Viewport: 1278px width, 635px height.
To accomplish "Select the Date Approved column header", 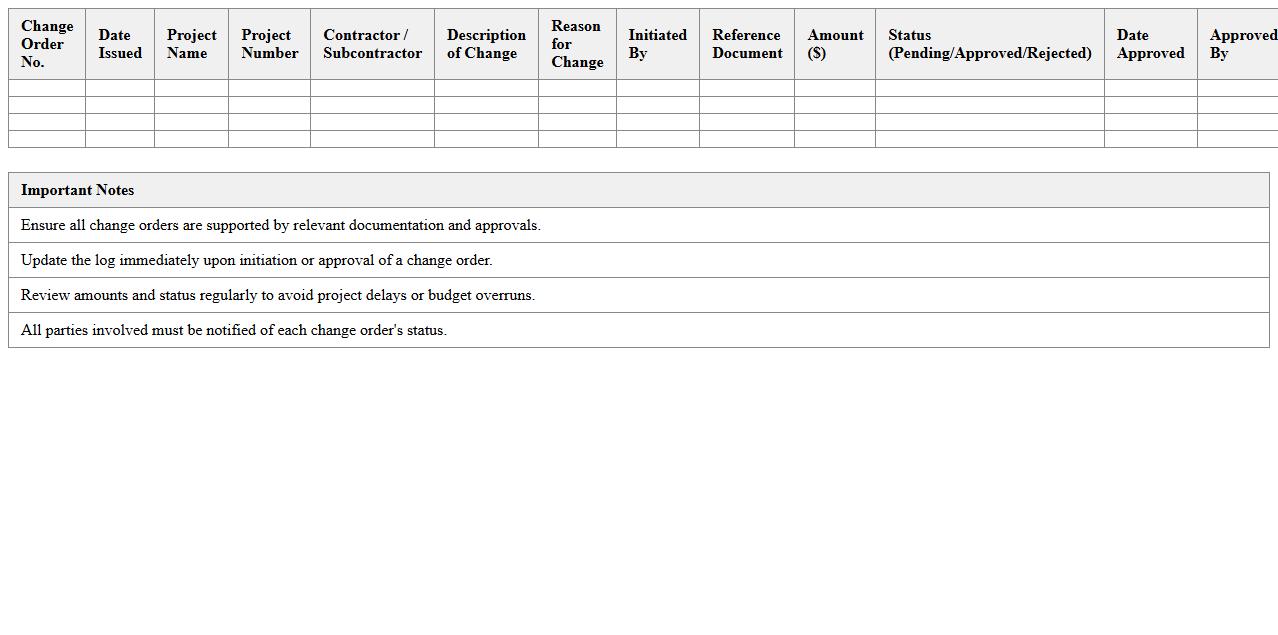I will point(1150,44).
